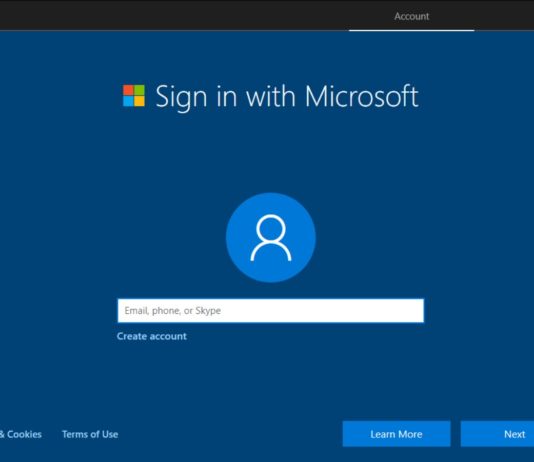The image size is (534, 462).
Task: Open the Terms of Use link
Action: (x=90, y=434)
